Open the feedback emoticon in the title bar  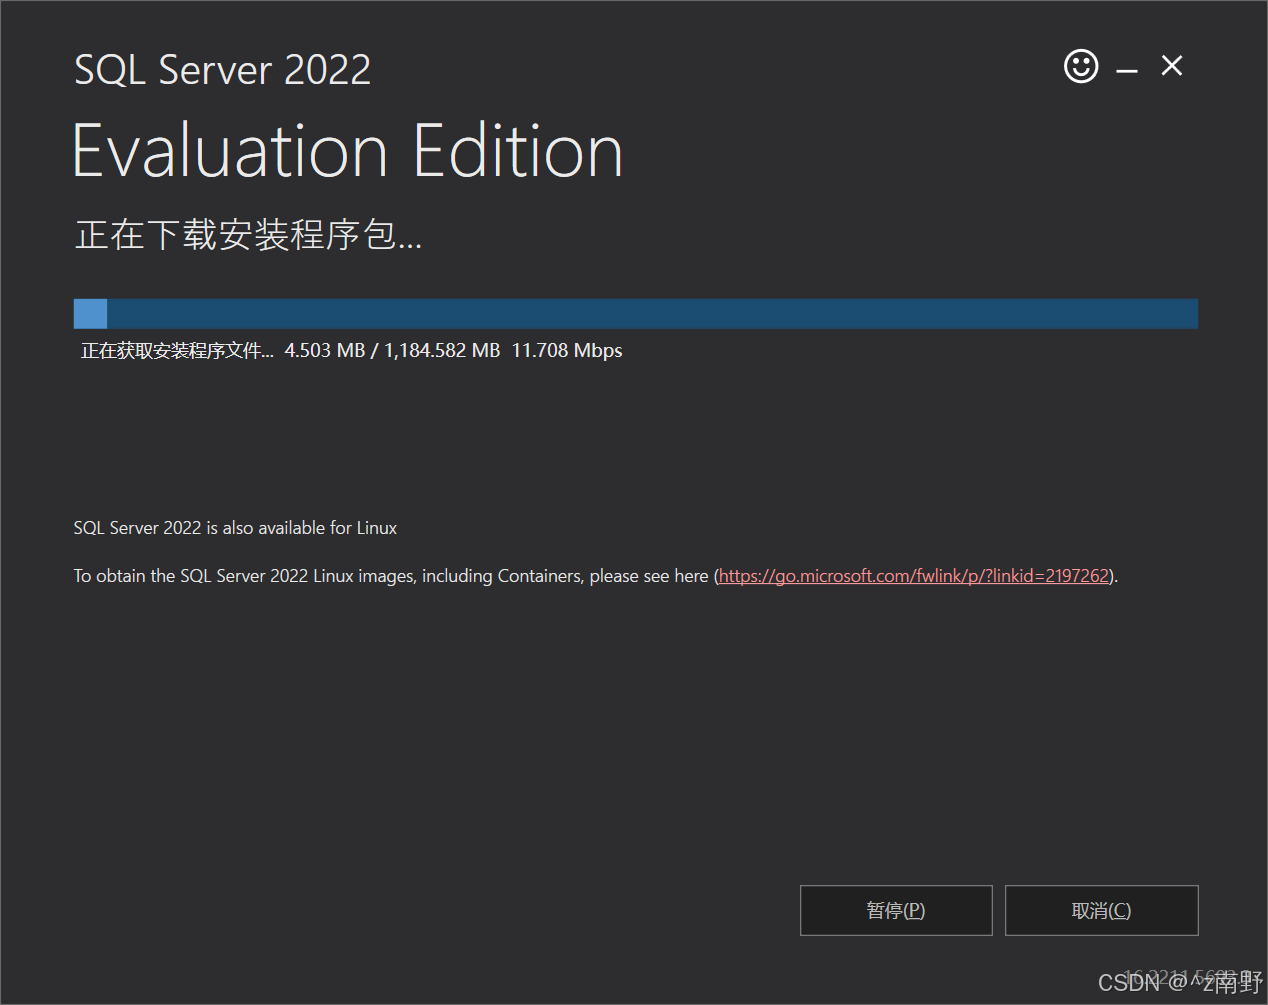tap(1081, 66)
